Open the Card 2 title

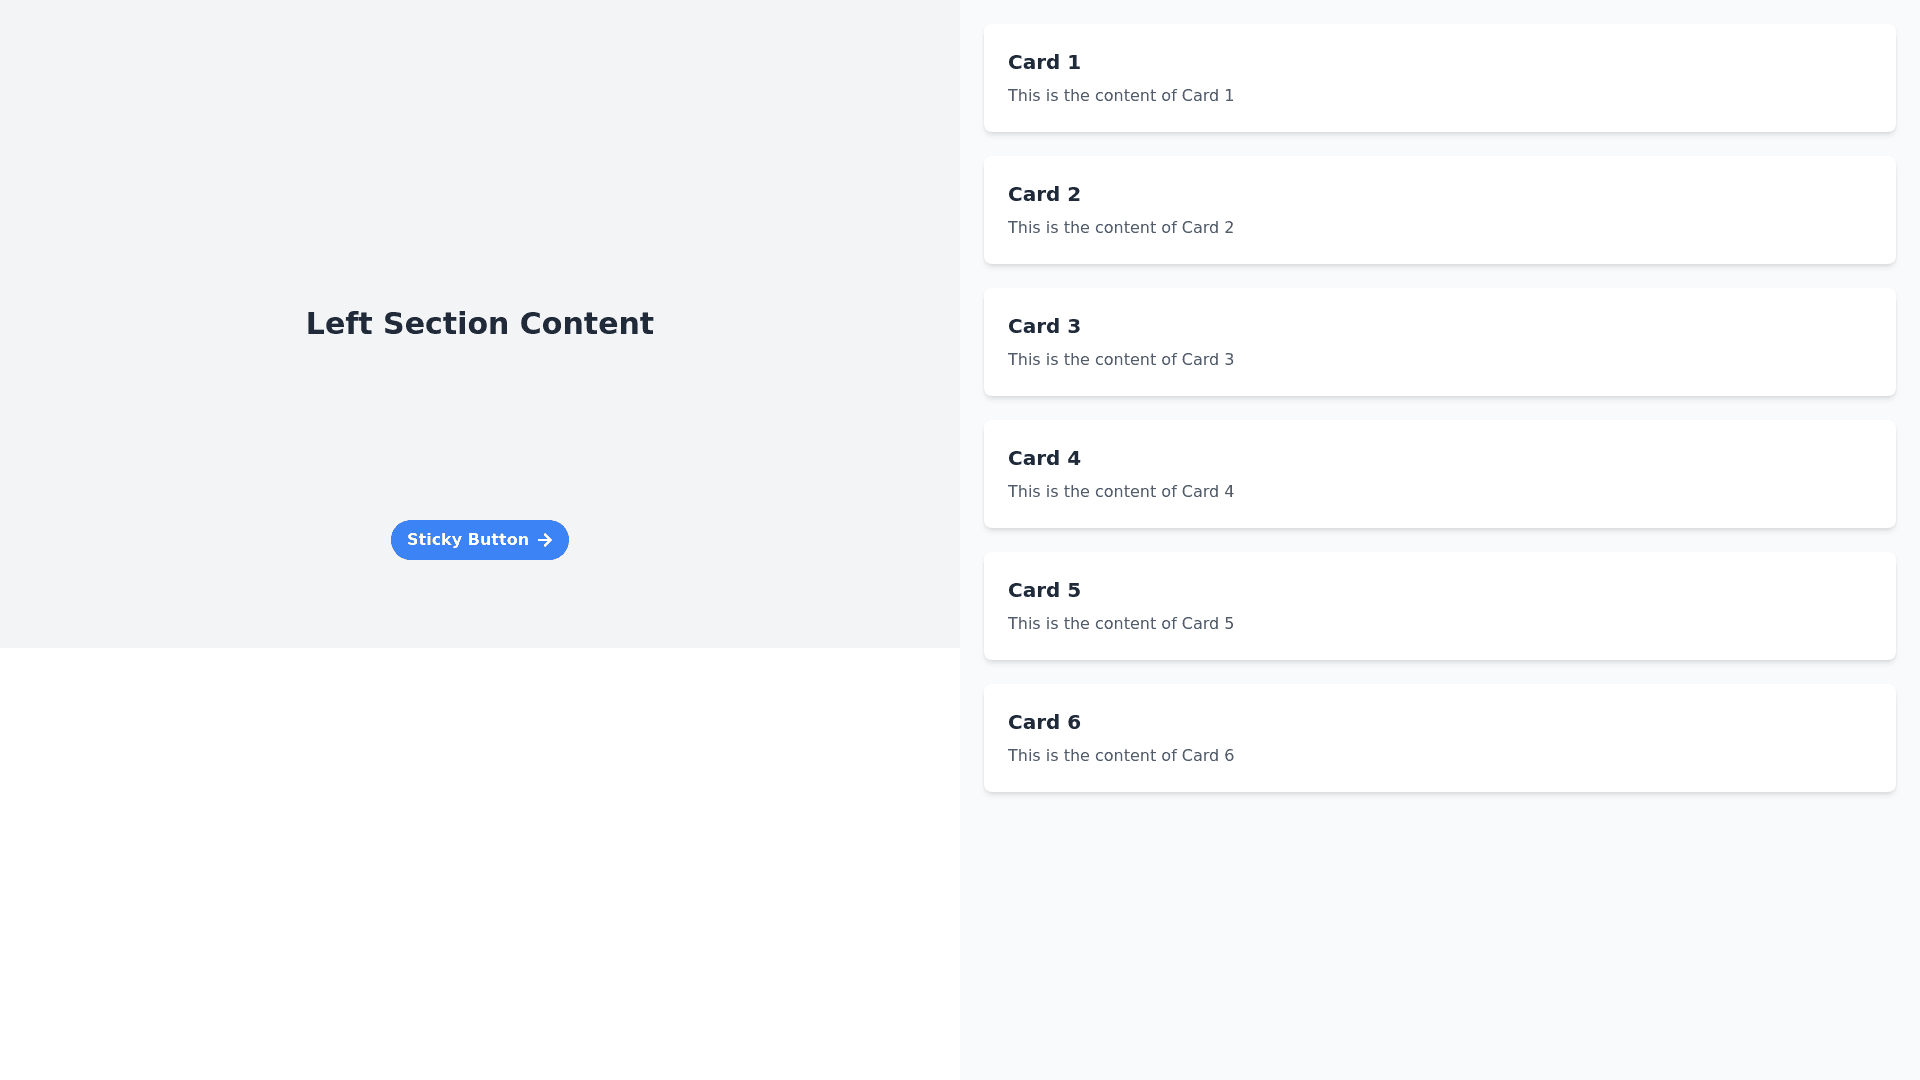pyautogui.click(x=1044, y=194)
